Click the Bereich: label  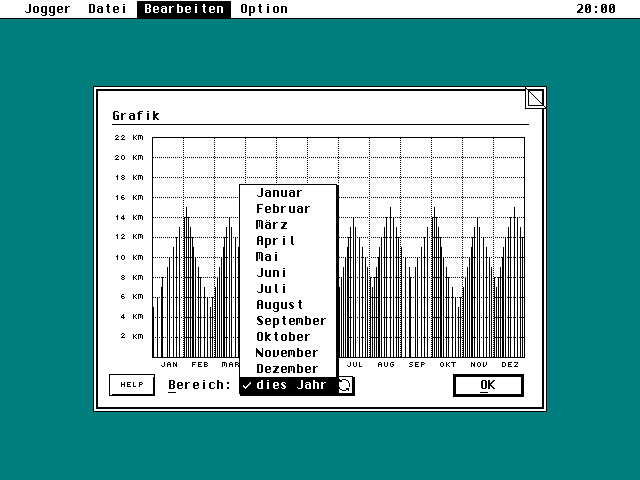(x=200, y=385)
